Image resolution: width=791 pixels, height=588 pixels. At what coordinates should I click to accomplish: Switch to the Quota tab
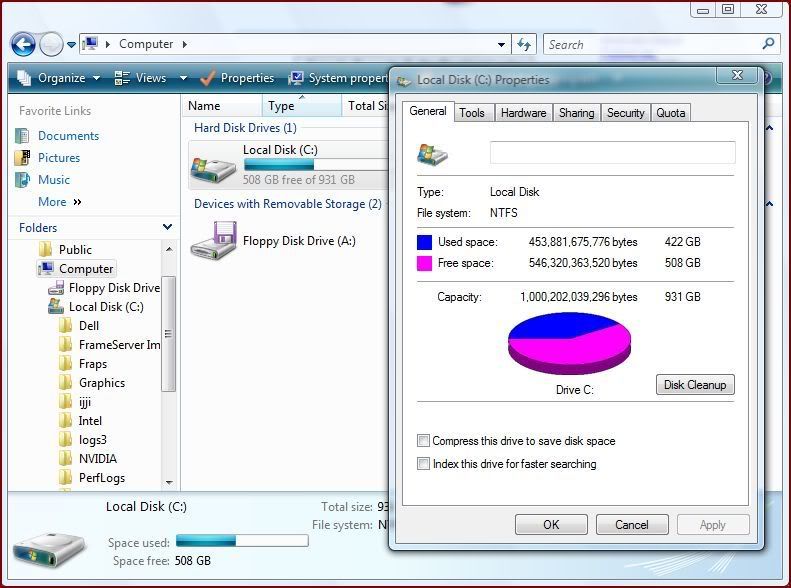coord(670,113)
